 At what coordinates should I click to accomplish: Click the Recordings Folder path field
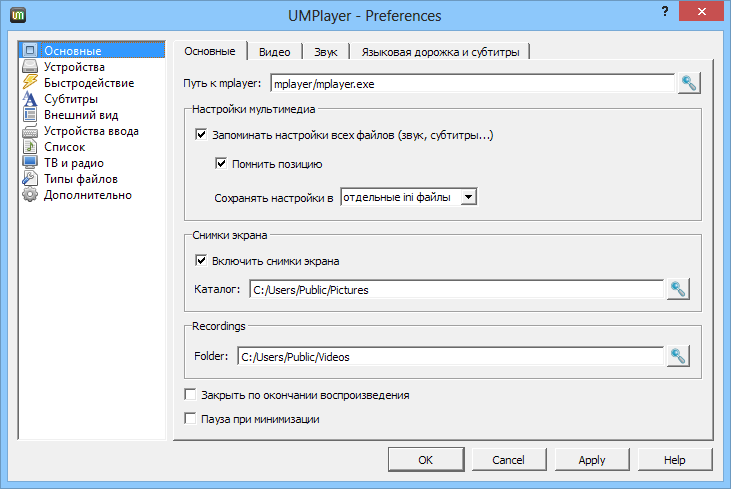pos(450,355)
